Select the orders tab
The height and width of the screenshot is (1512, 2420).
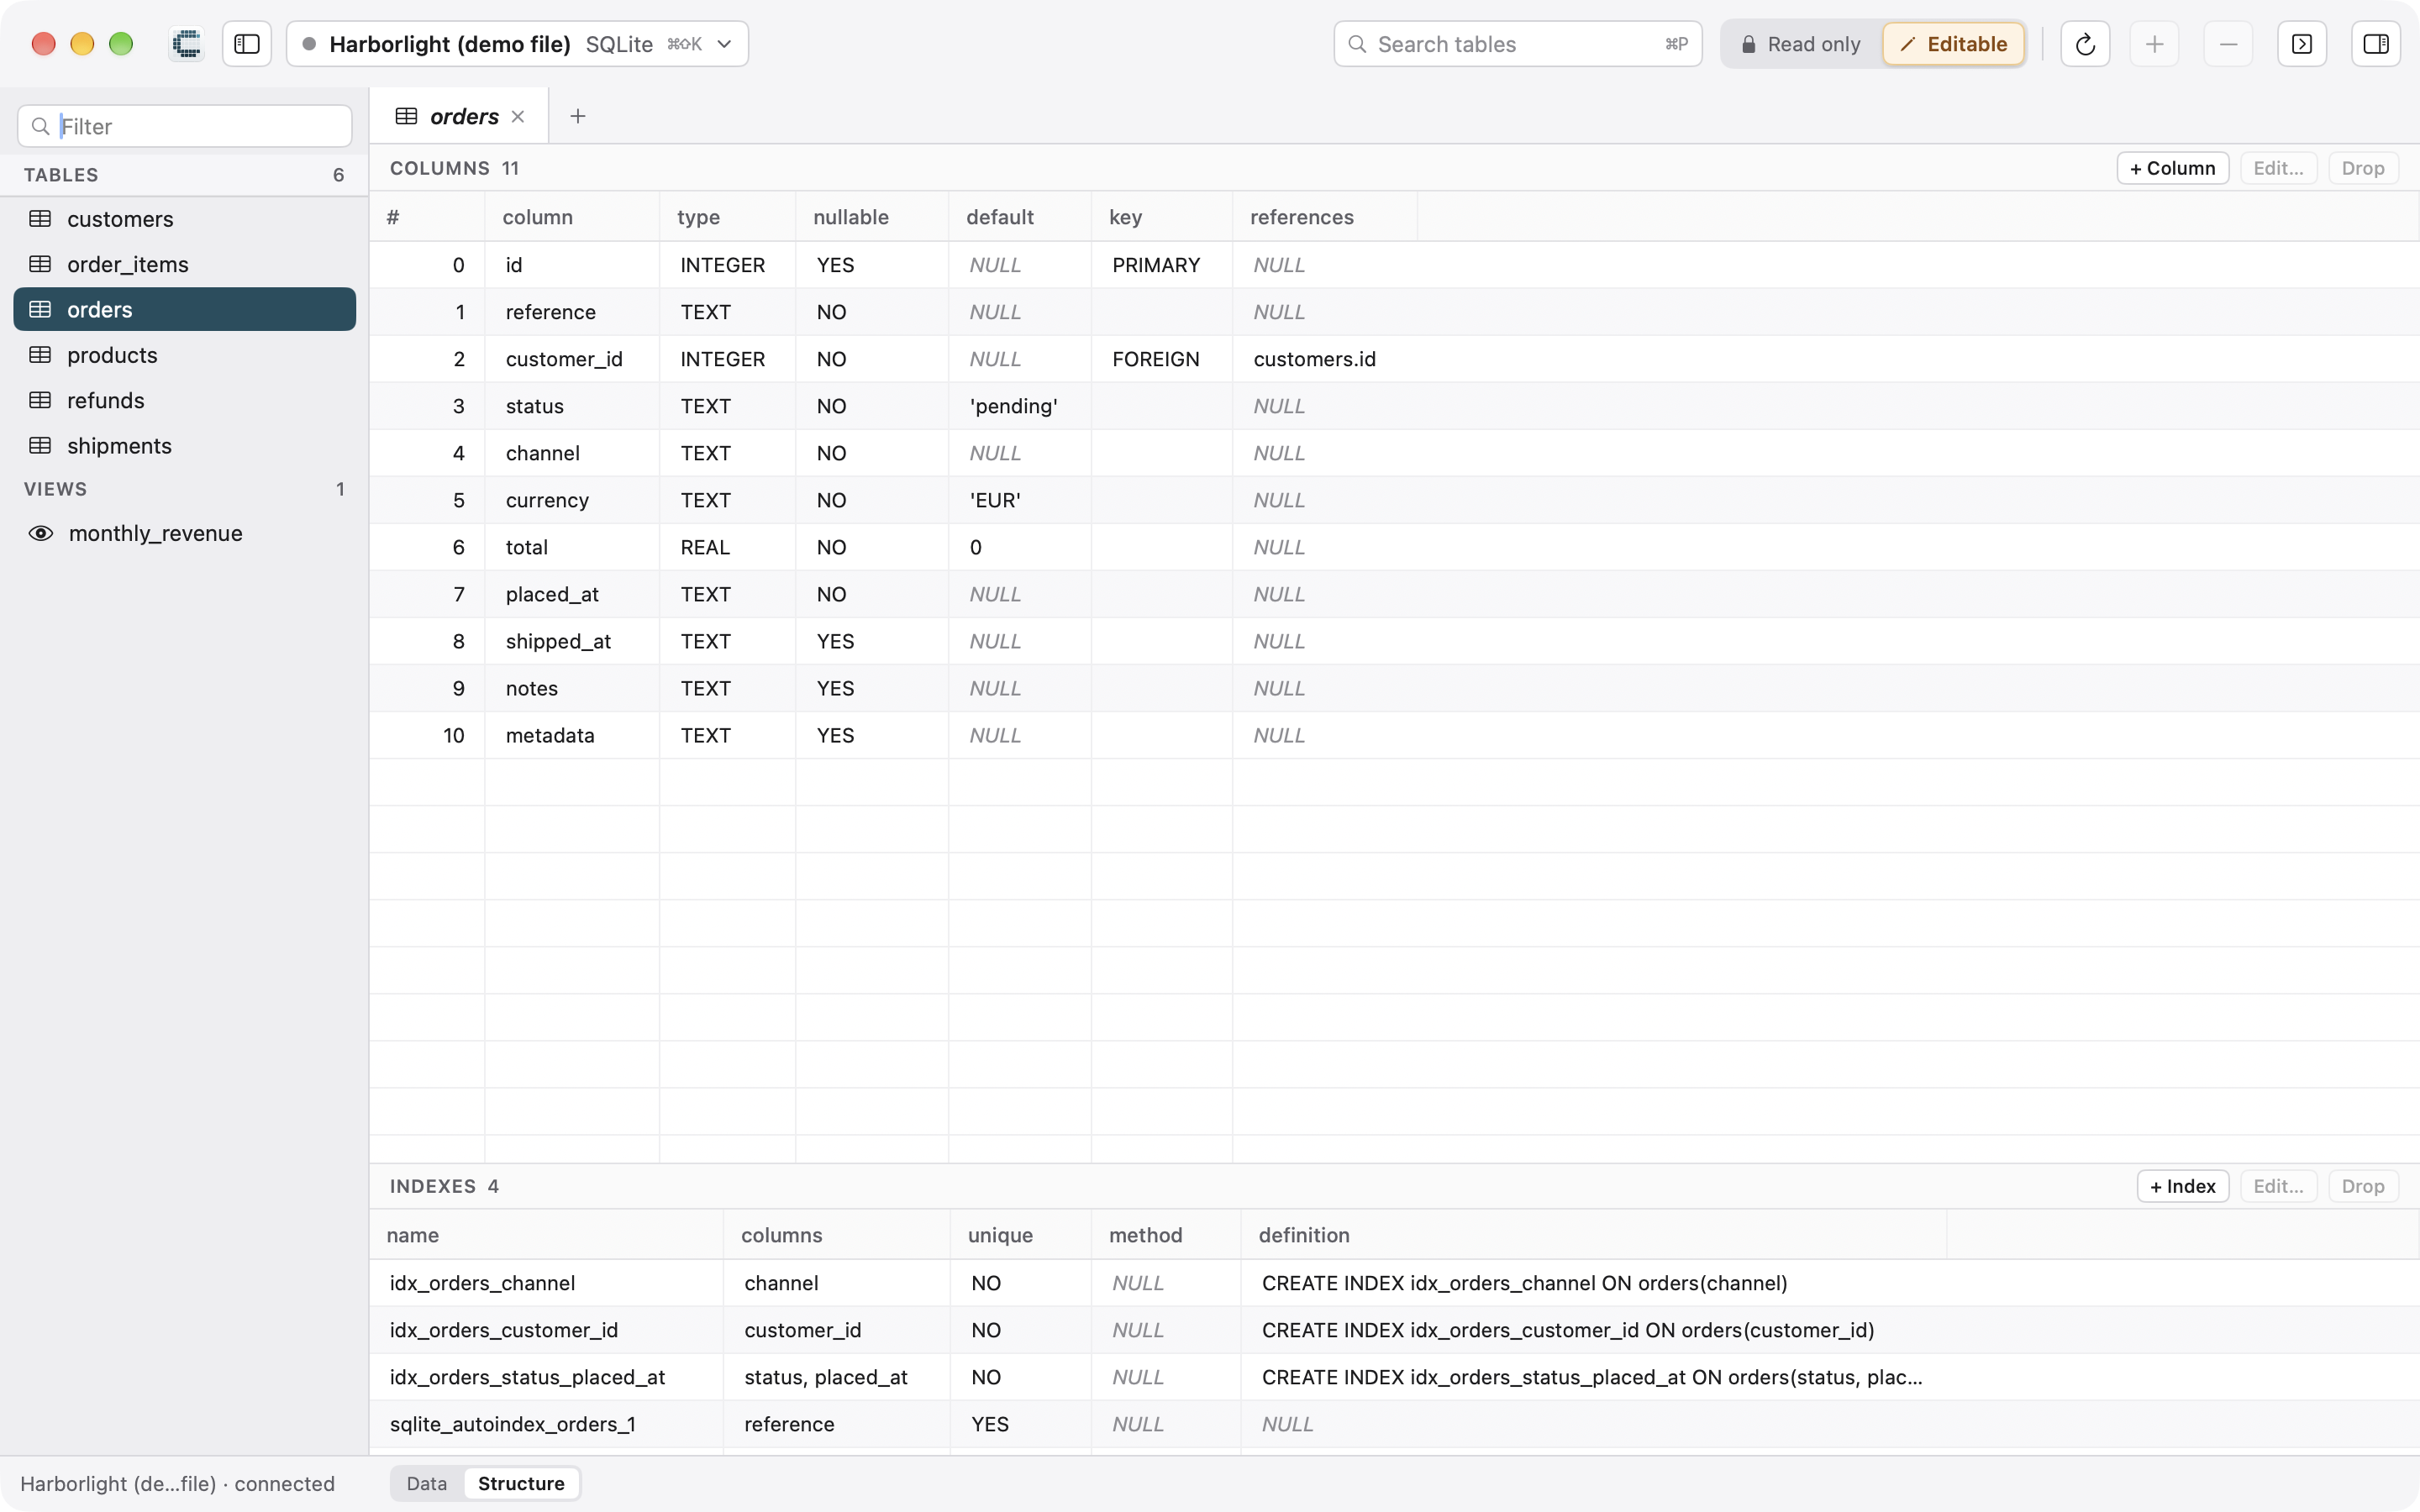[460, 116]
